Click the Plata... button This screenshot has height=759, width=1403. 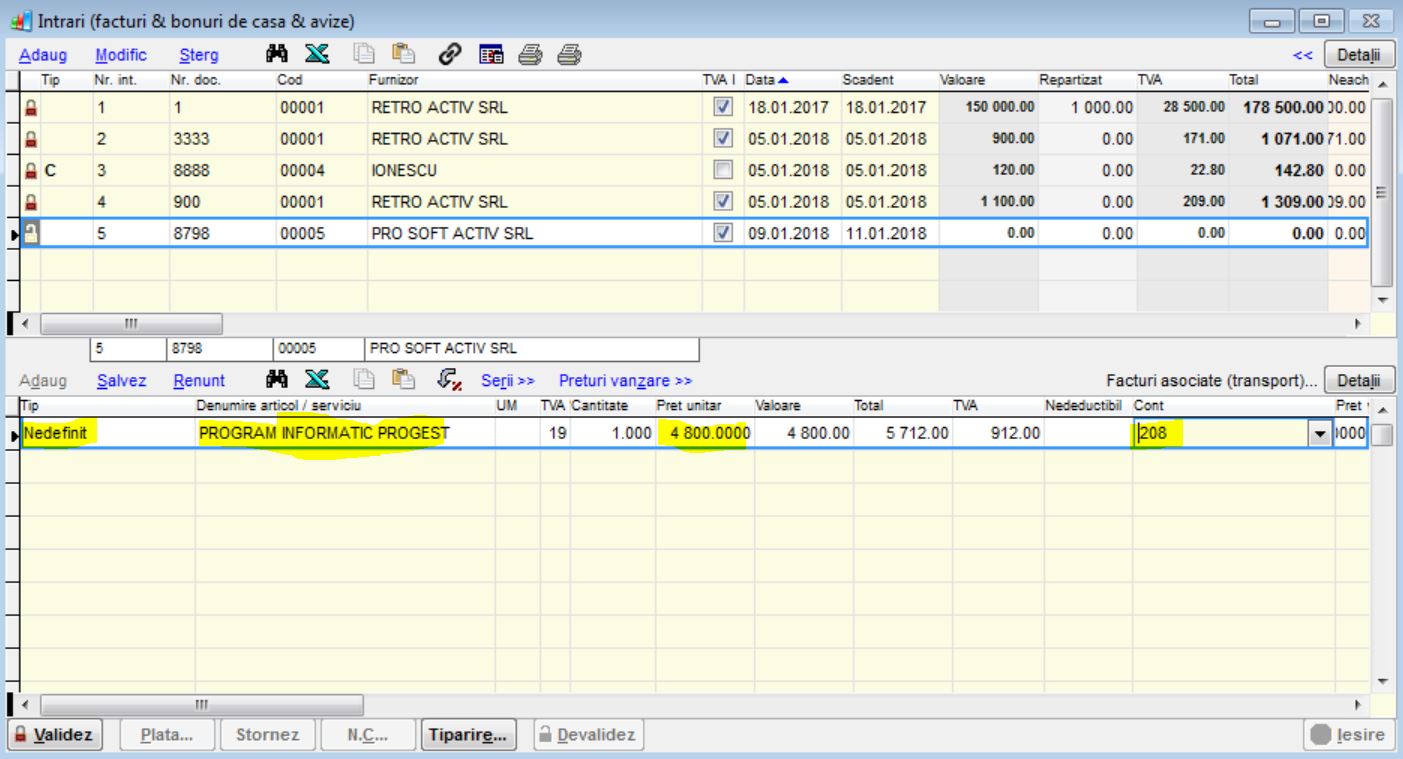pyautogui.click(x=166, y=734)
